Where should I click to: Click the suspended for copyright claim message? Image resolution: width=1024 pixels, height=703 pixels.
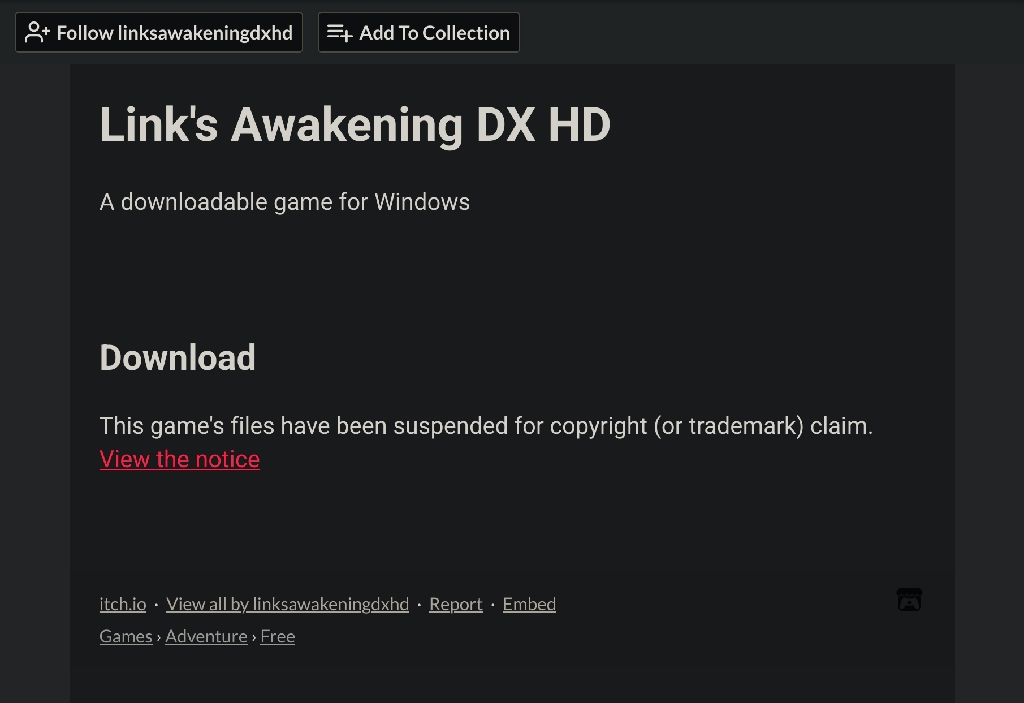tap(486, 426)
